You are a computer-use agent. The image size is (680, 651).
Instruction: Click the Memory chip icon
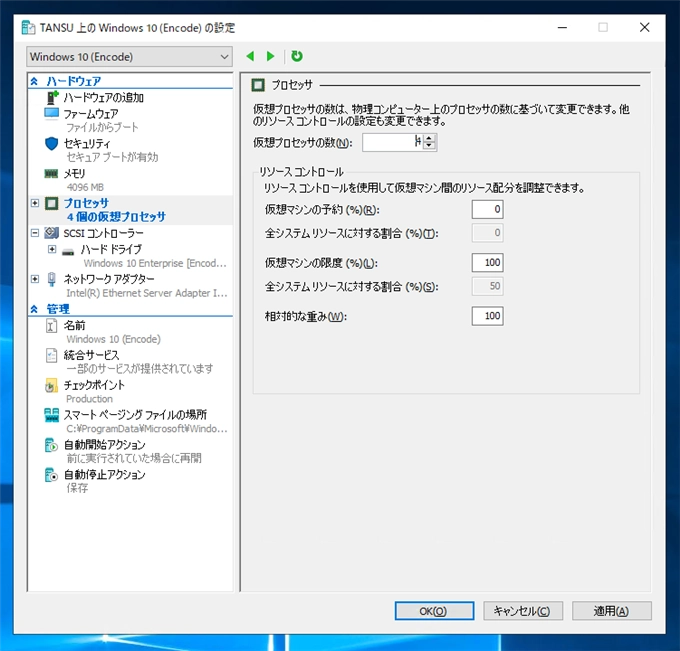pos(51,173)
